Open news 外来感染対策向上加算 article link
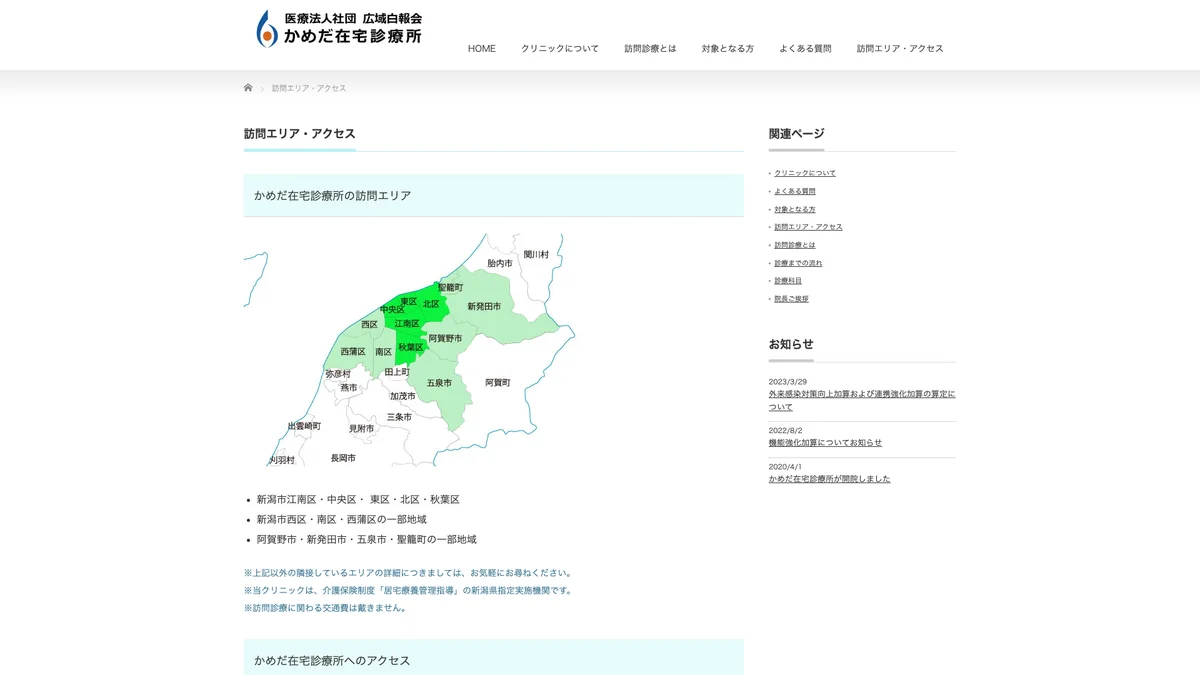The image size is (1200, 675). tap(862, 400)
